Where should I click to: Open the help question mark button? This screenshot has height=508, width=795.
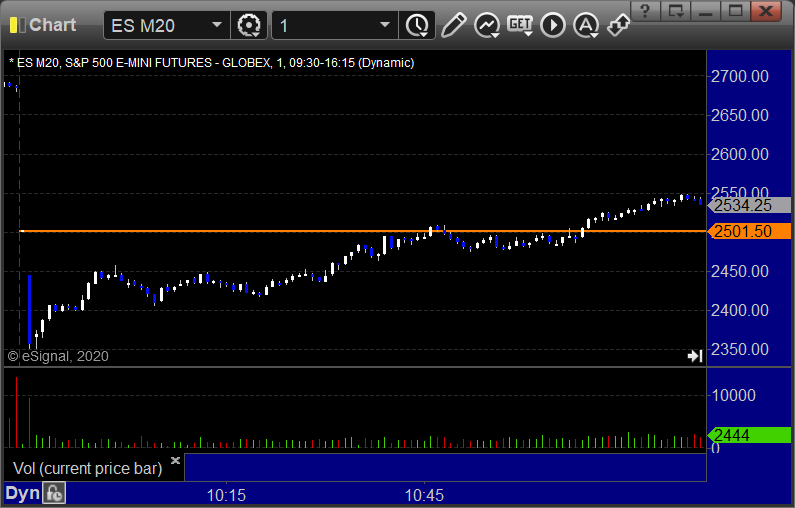[647, 11]
